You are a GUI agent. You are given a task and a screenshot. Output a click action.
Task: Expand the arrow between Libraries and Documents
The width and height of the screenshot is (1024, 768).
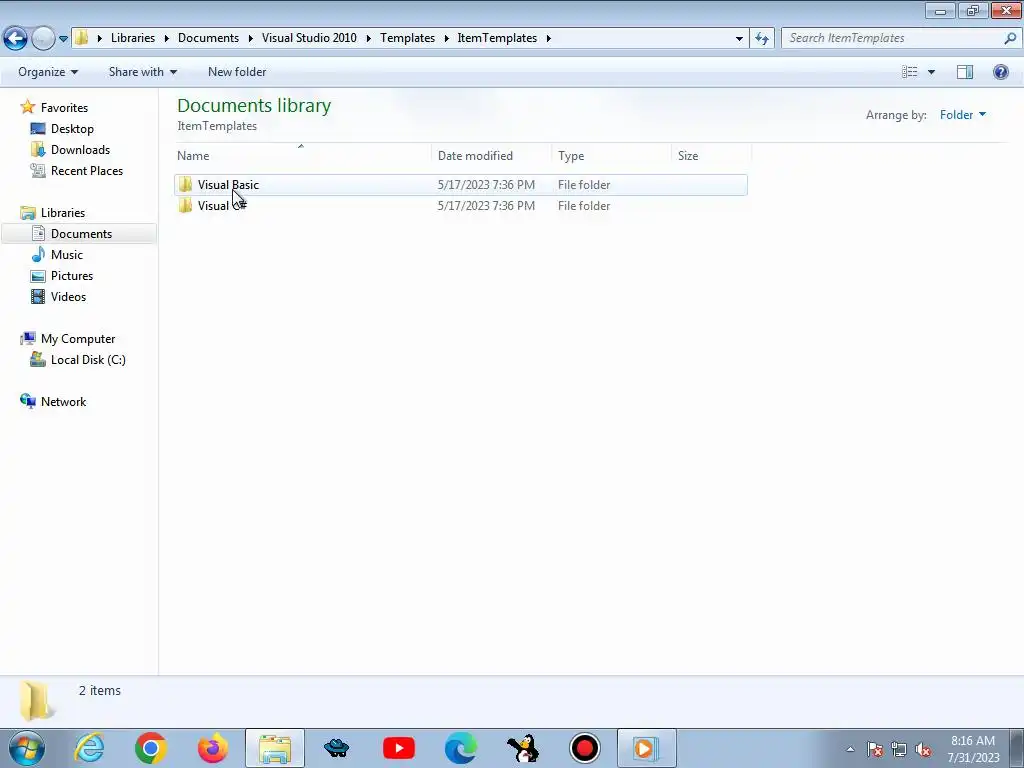167,39
